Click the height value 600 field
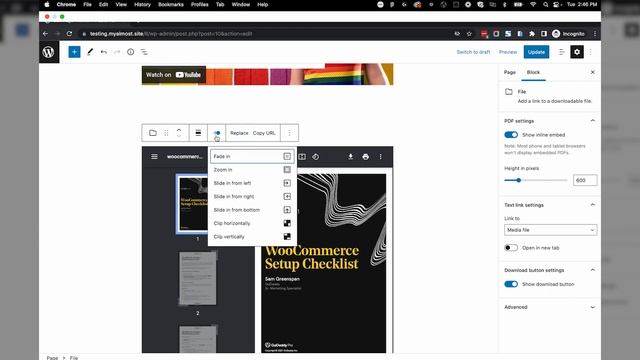Screen dimensions: 640x360 point(585,180)
